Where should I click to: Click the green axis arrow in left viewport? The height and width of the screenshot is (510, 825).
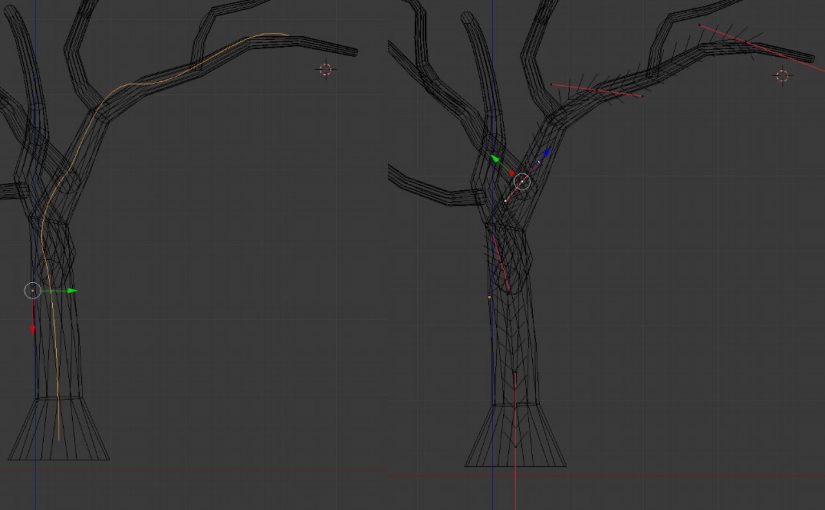[72, 291]
